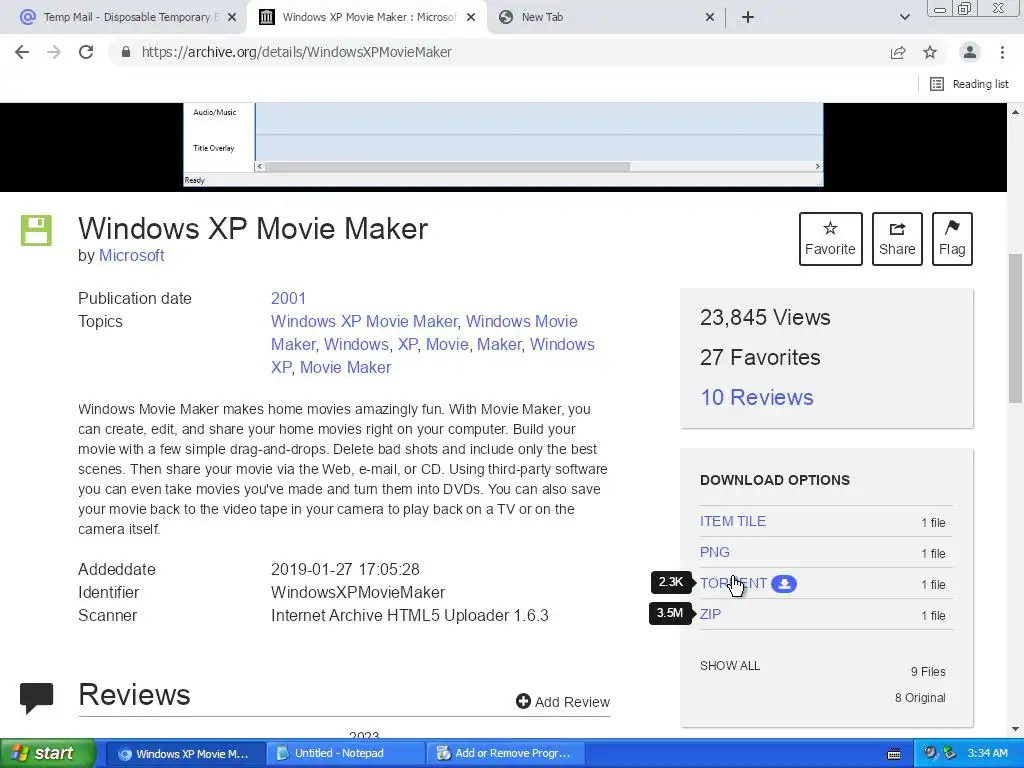Click the 9 Files count link
1024x768 pixels.
(927, 671)
